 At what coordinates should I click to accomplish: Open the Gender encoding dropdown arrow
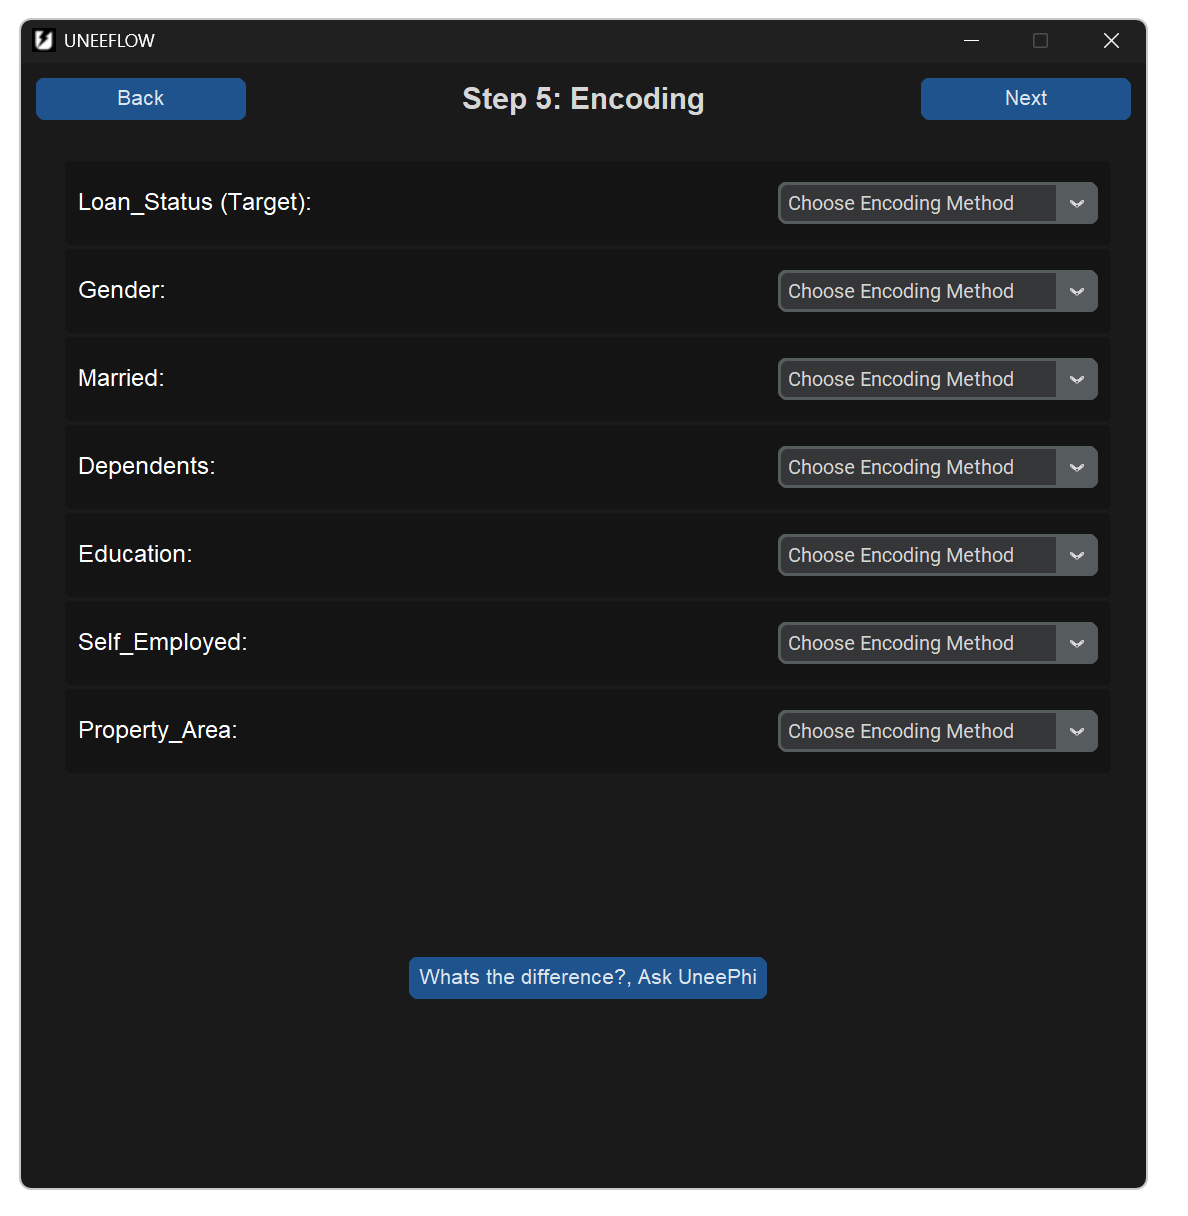tap(1077, 291)
